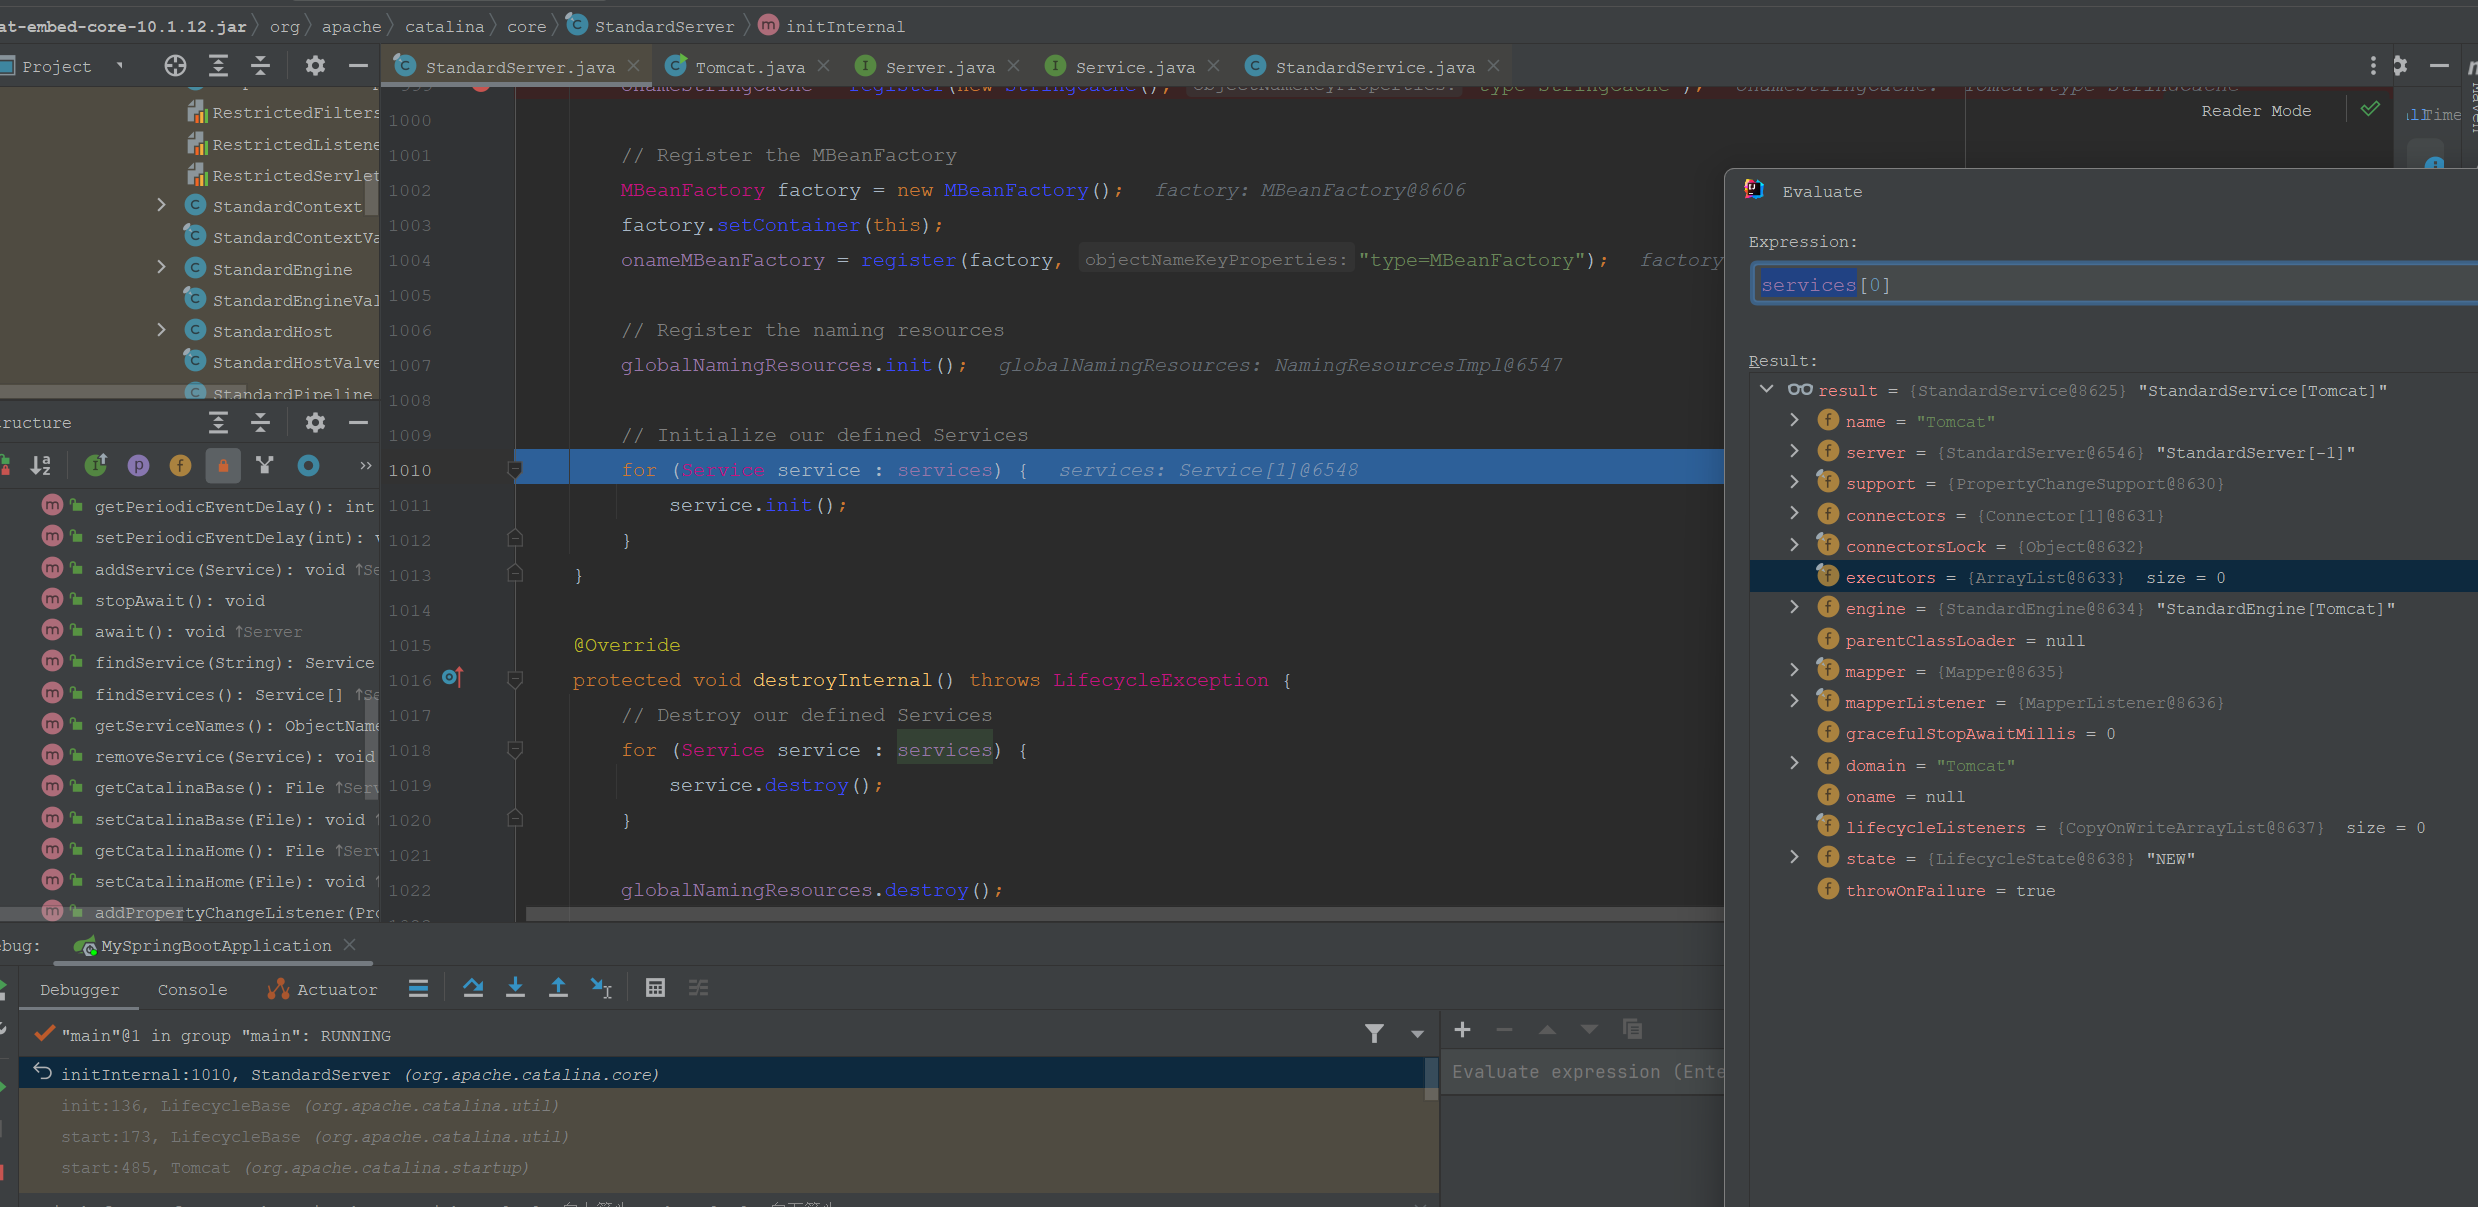The width and height of the screenshot is (2478, 1207).
Task: Toggle Show Non-Public lock filter
Action: [223, 465]
